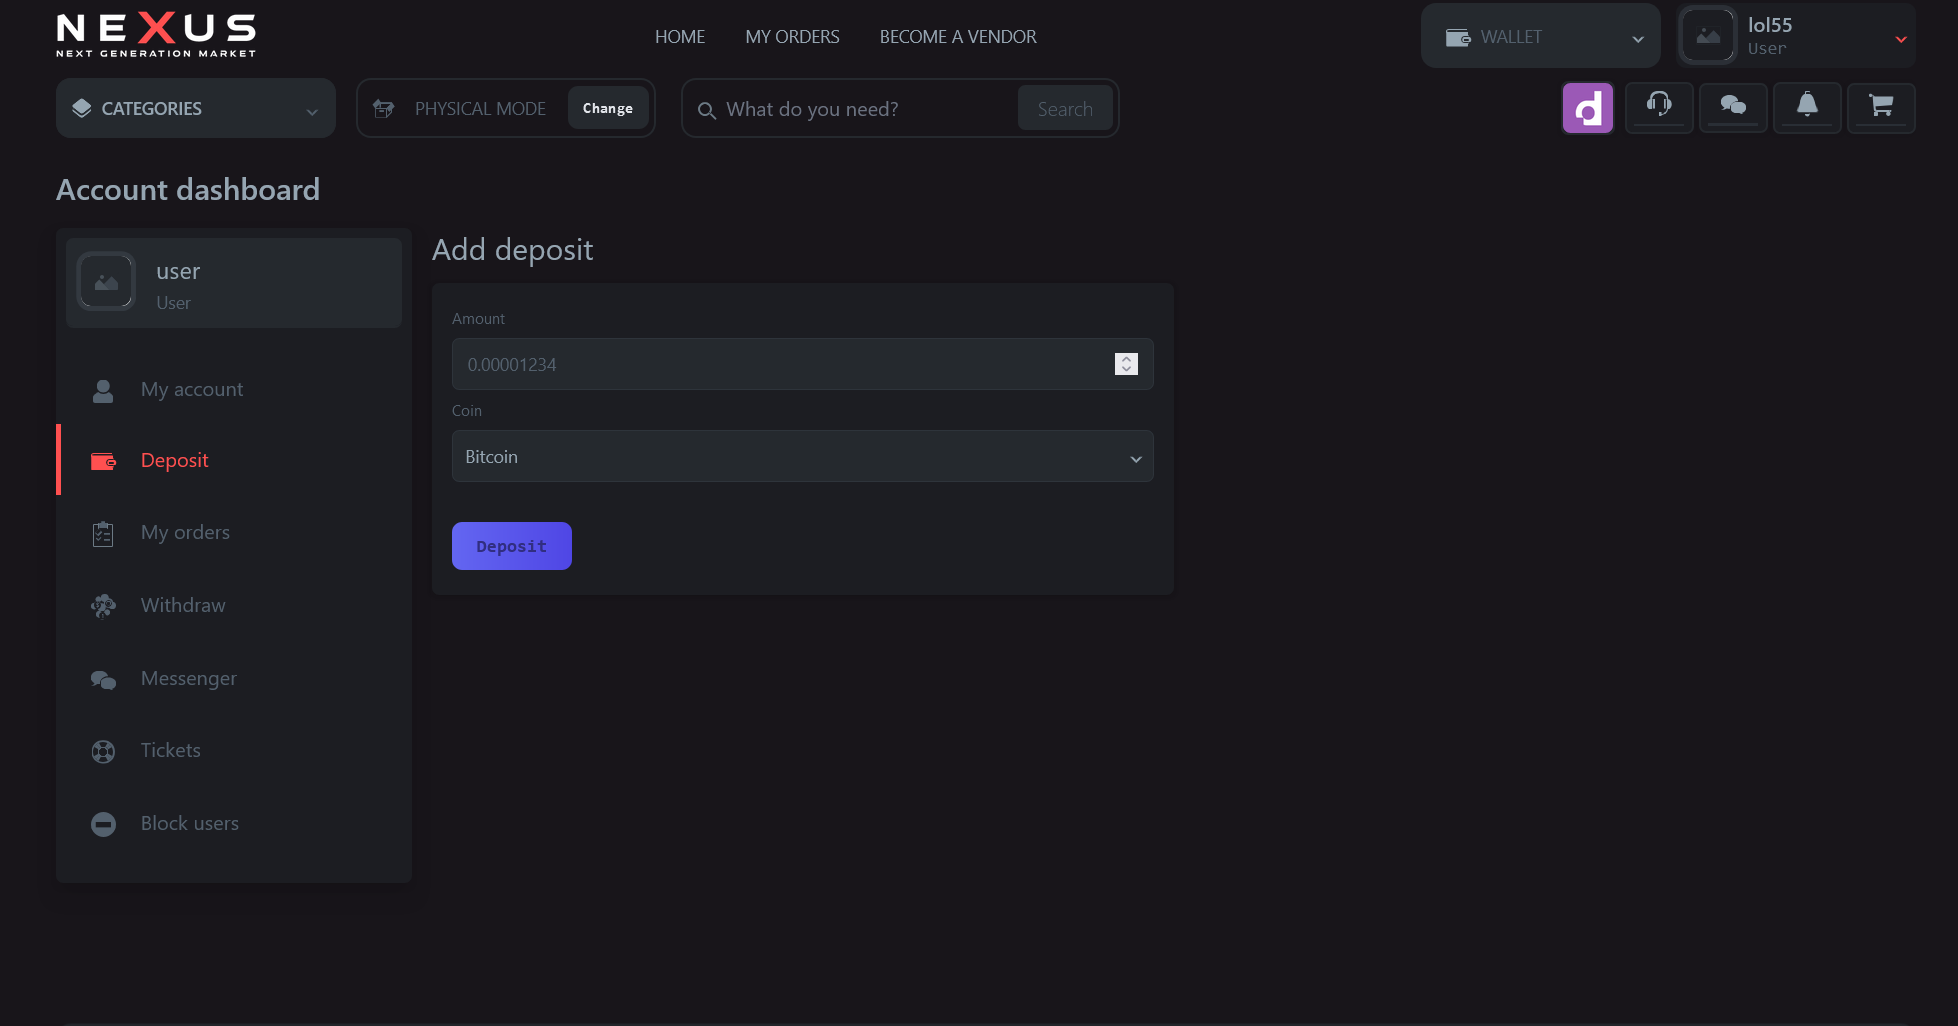This screenshot has width=1958, height=1026.
Task: Go to Home in top navigation
Action: pyautogui.click(x=680, y=37)
